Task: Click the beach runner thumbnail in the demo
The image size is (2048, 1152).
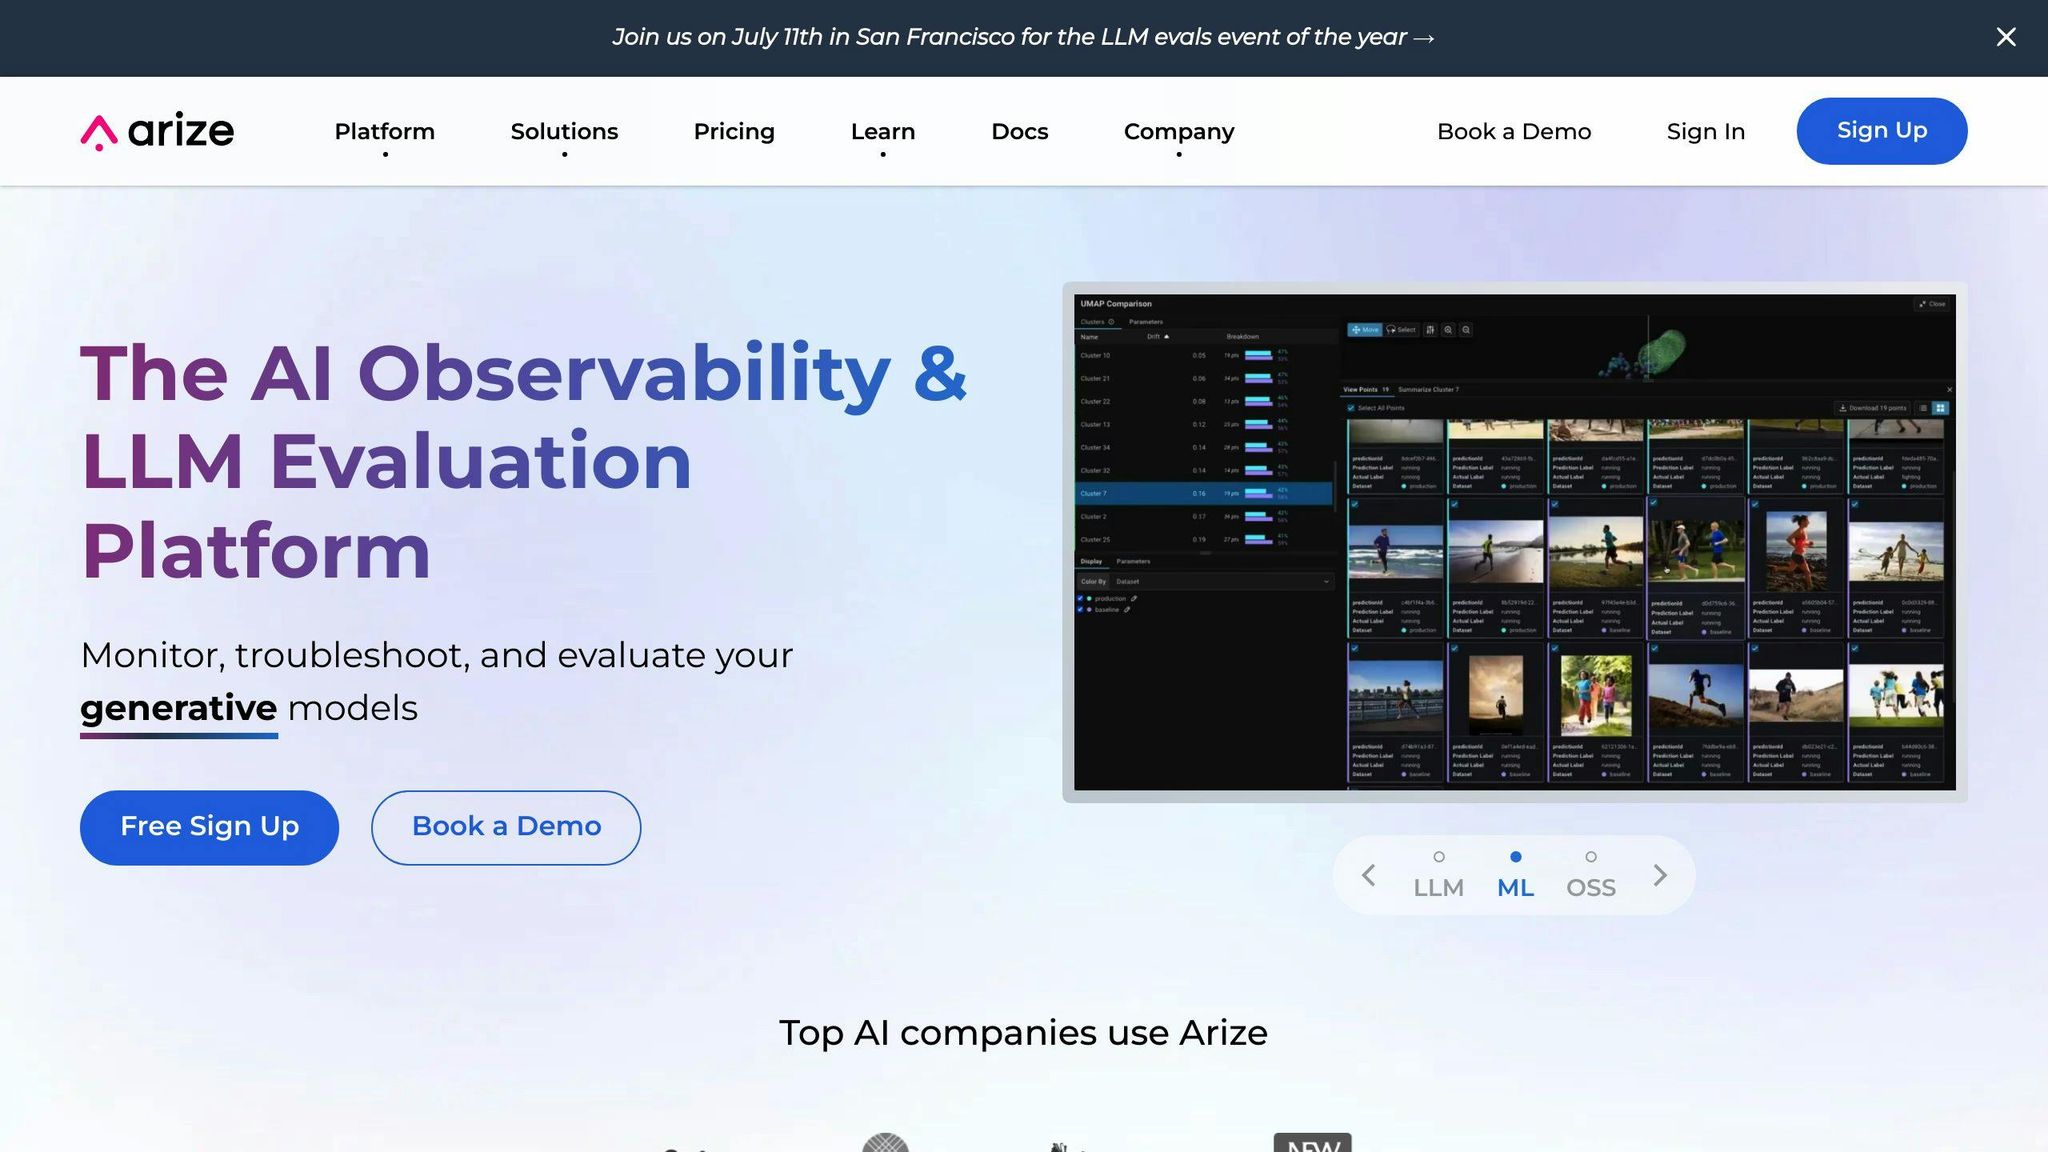Action: click(1395, 550)
